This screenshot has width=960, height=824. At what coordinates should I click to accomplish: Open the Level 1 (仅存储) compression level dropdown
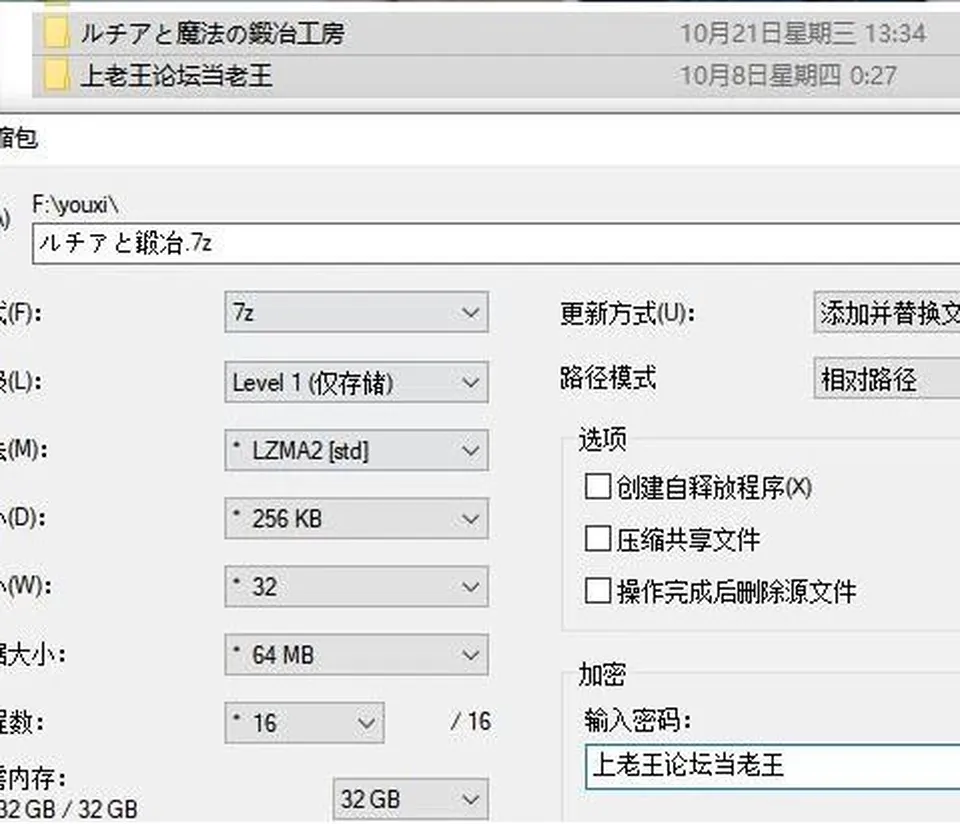(356, 382)
